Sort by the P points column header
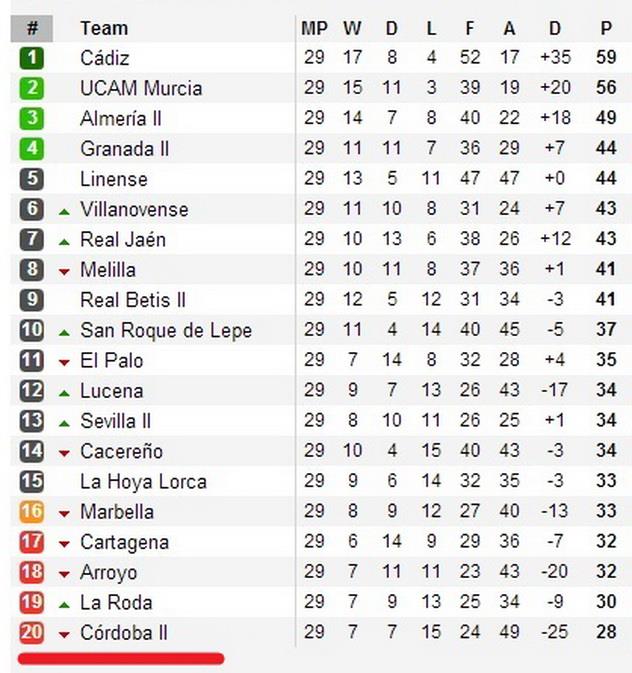Screen dimensions: 632x673 606,28
